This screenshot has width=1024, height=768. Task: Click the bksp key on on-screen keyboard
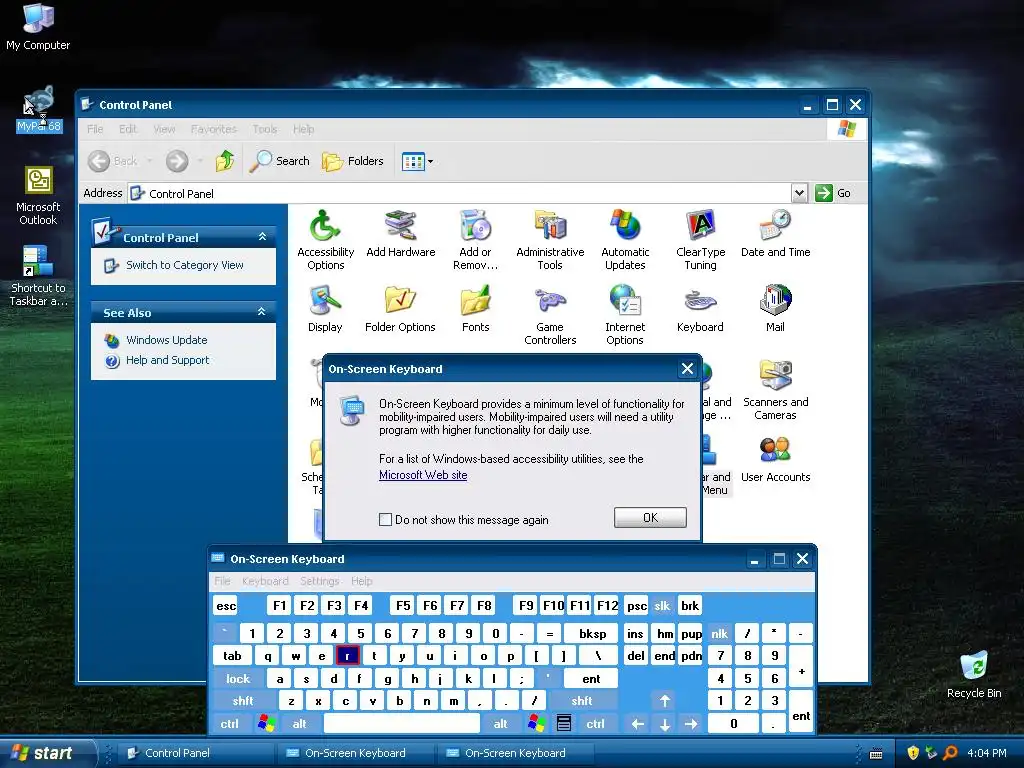[592, 633]
